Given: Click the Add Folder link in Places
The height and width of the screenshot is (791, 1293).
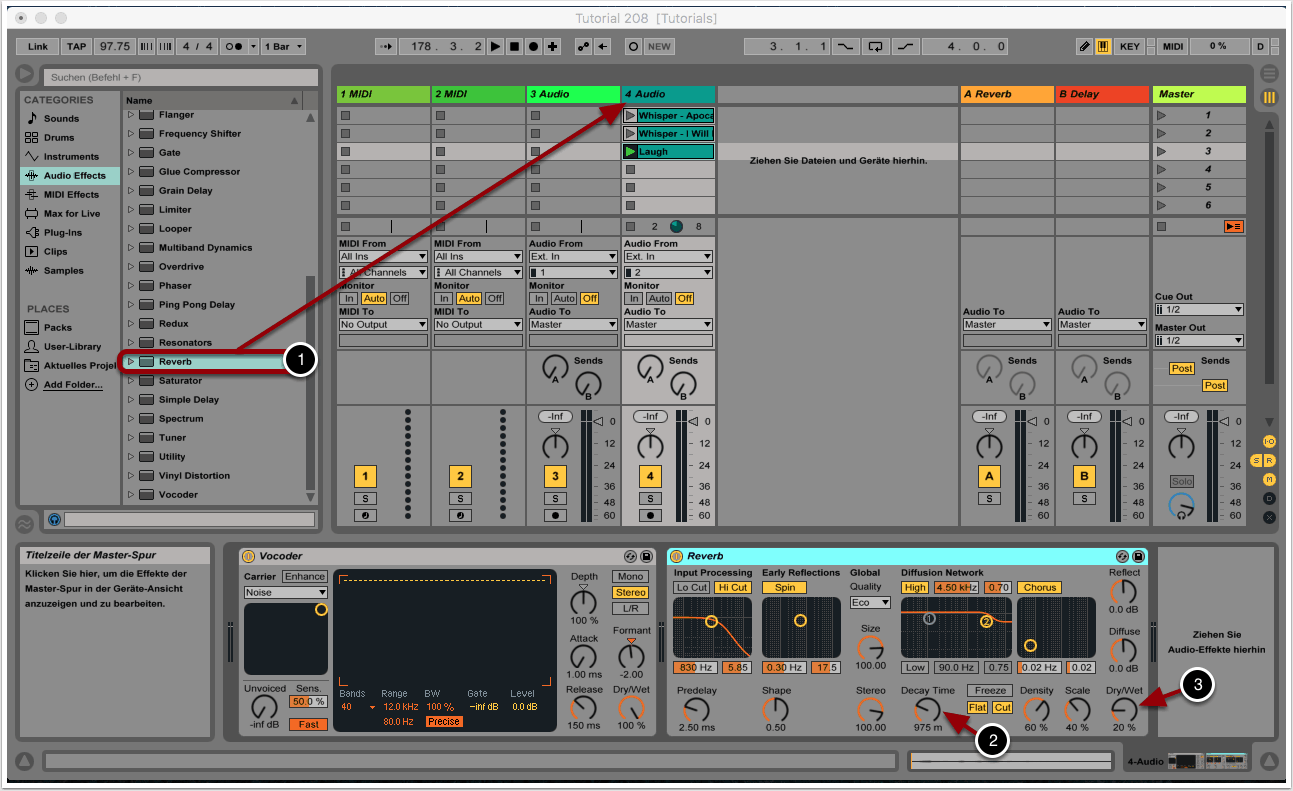Looking at the screenshot, I should click(x=72, y=385).
